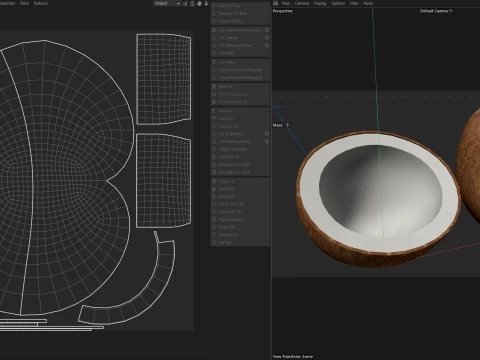Apply Boundary to Quad

(240, 172)
